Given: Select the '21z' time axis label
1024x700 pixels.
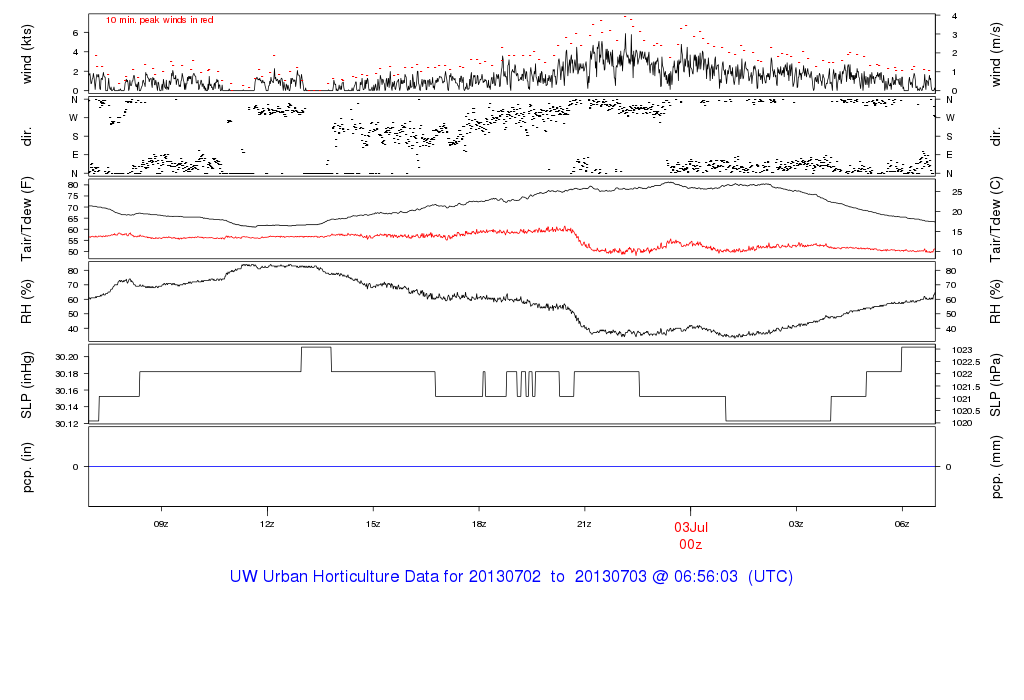Looking at the screenshot, I should point(584,524).
